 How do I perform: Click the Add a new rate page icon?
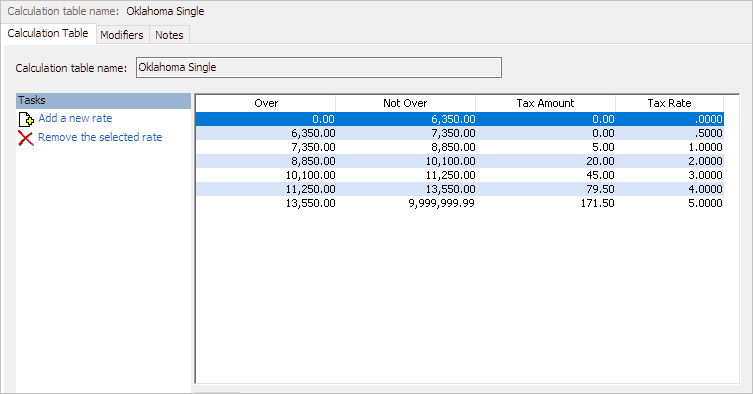26,119
